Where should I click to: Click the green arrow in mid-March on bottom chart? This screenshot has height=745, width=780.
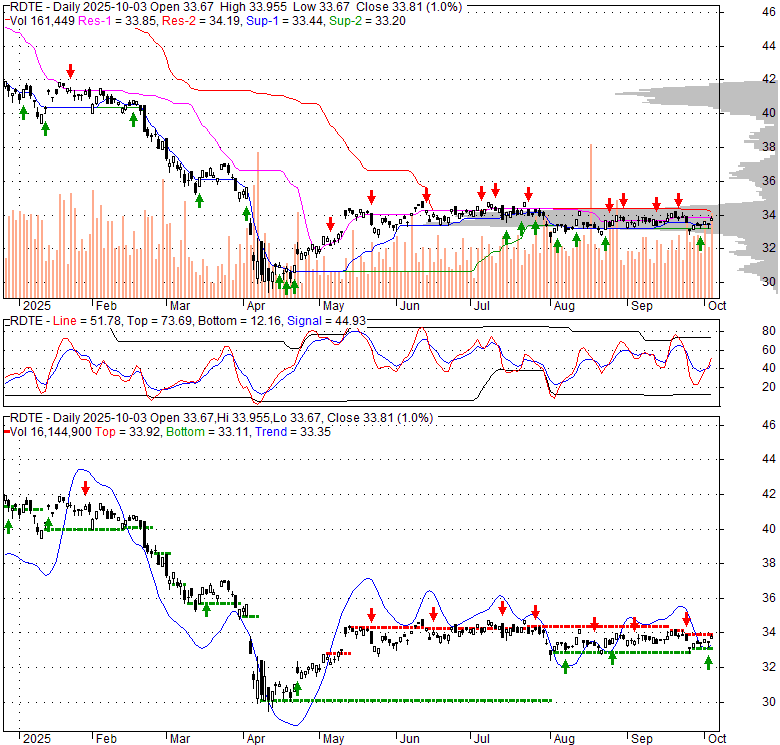pos(206,608)
